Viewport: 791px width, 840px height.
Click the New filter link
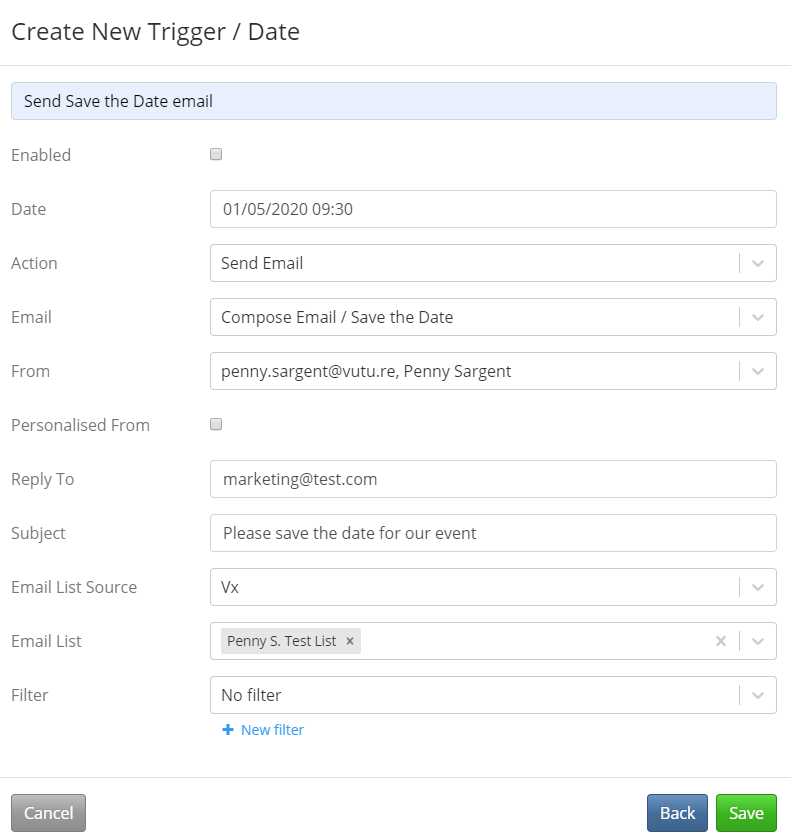(x=269, y=730)
